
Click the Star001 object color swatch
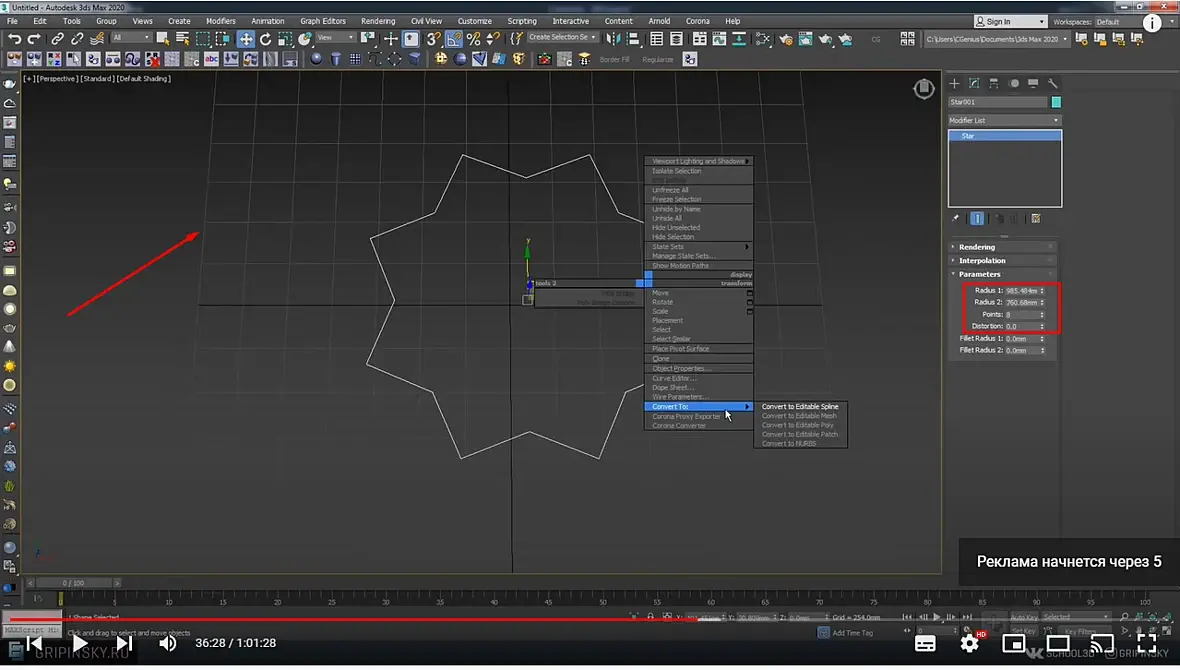(1056, 102)
